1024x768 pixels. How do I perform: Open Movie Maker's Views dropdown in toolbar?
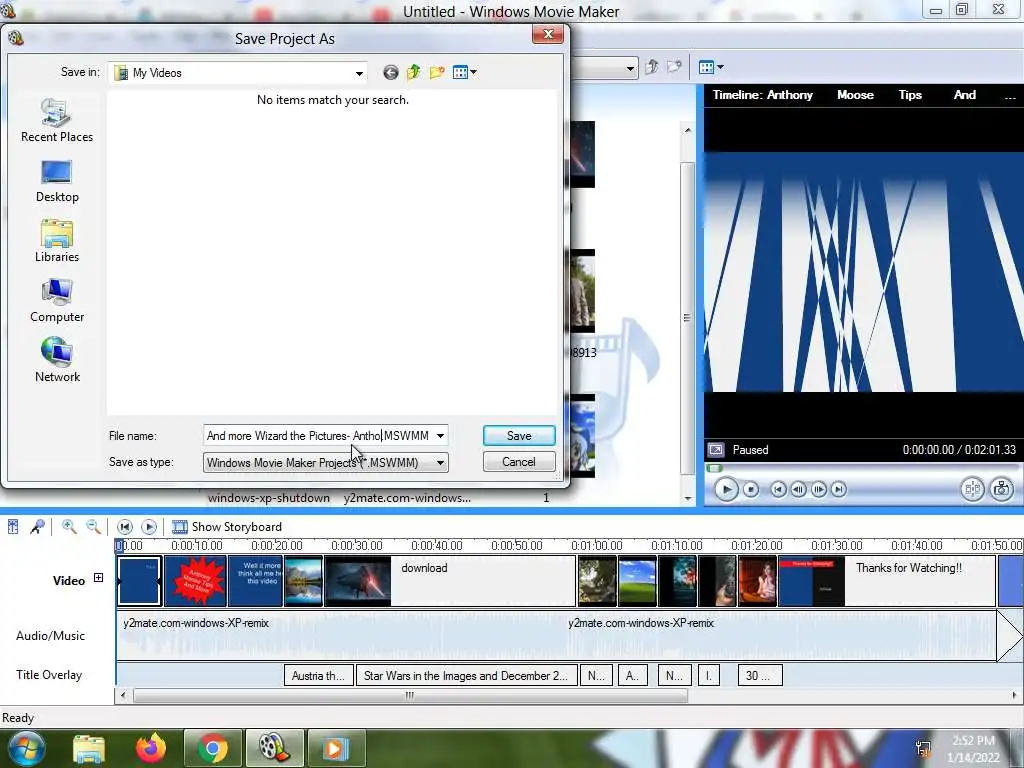tap(711, 67)
